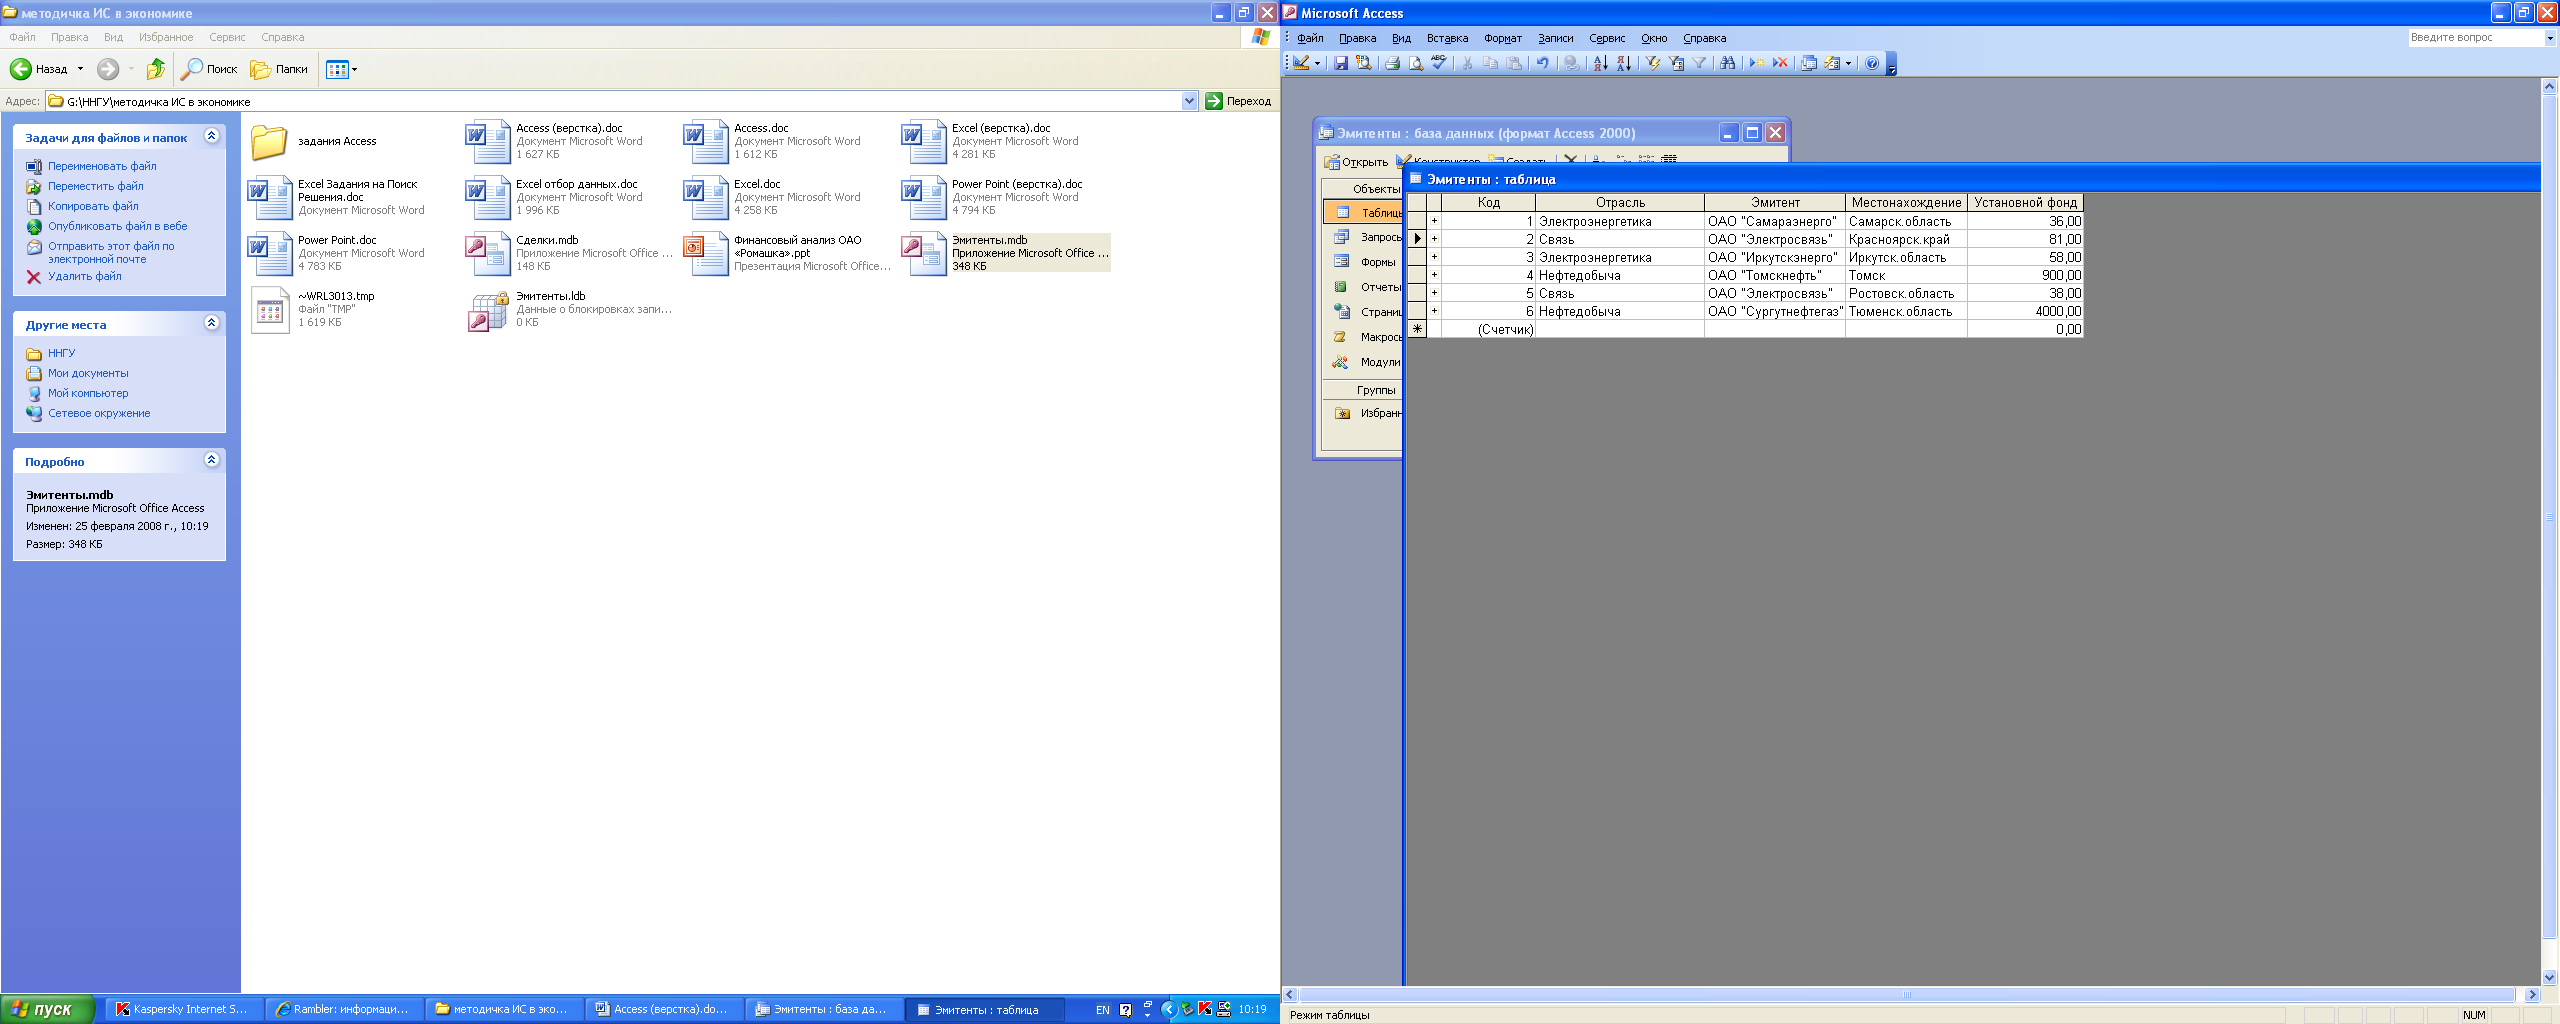Show the database window icon
This screenshot has width=2560, height=1024.
point(1809,63)
